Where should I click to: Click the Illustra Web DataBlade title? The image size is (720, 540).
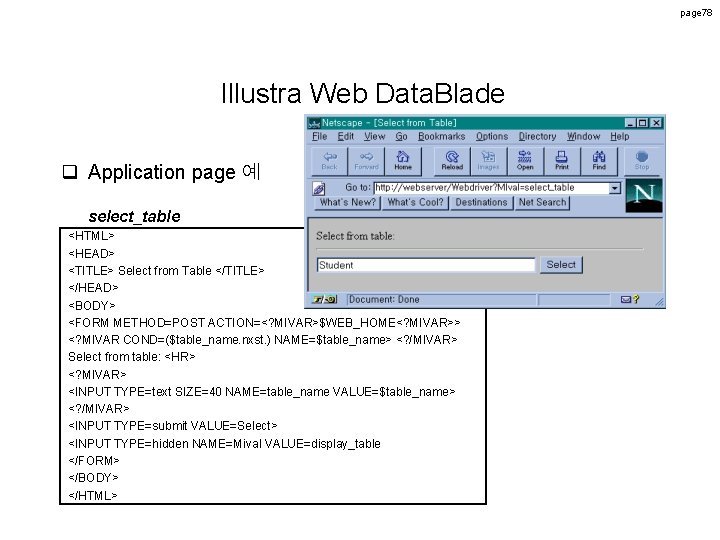click(363, 93)
